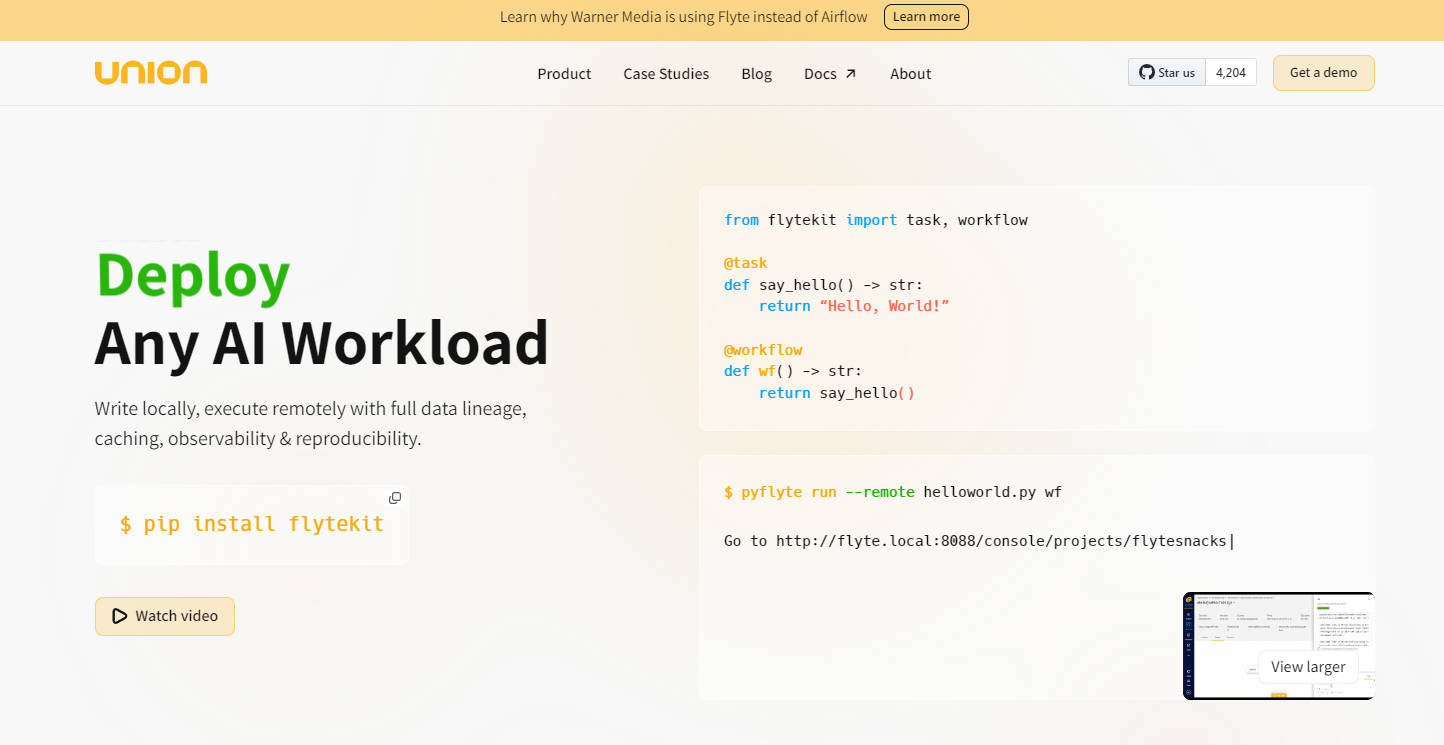
Task: Click the Any AI Workload headline
Action: point(321,343)
